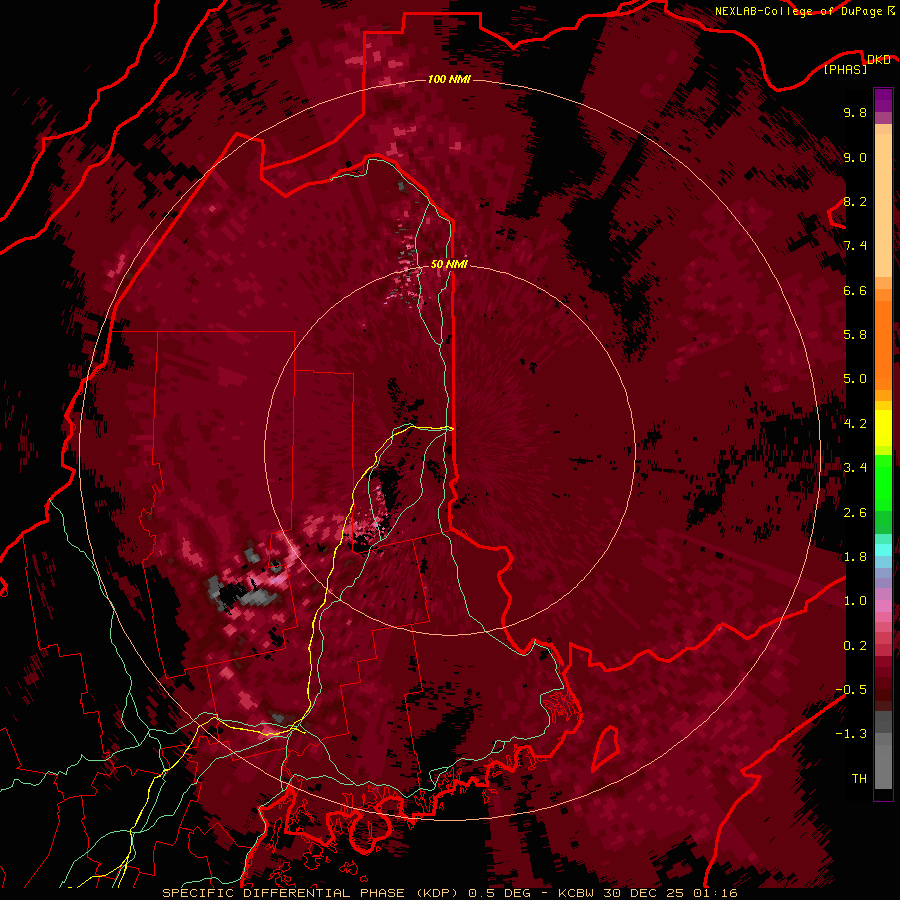
Task: Click the [PHAS] label above the color bar
Action: [x=845, y=69]
